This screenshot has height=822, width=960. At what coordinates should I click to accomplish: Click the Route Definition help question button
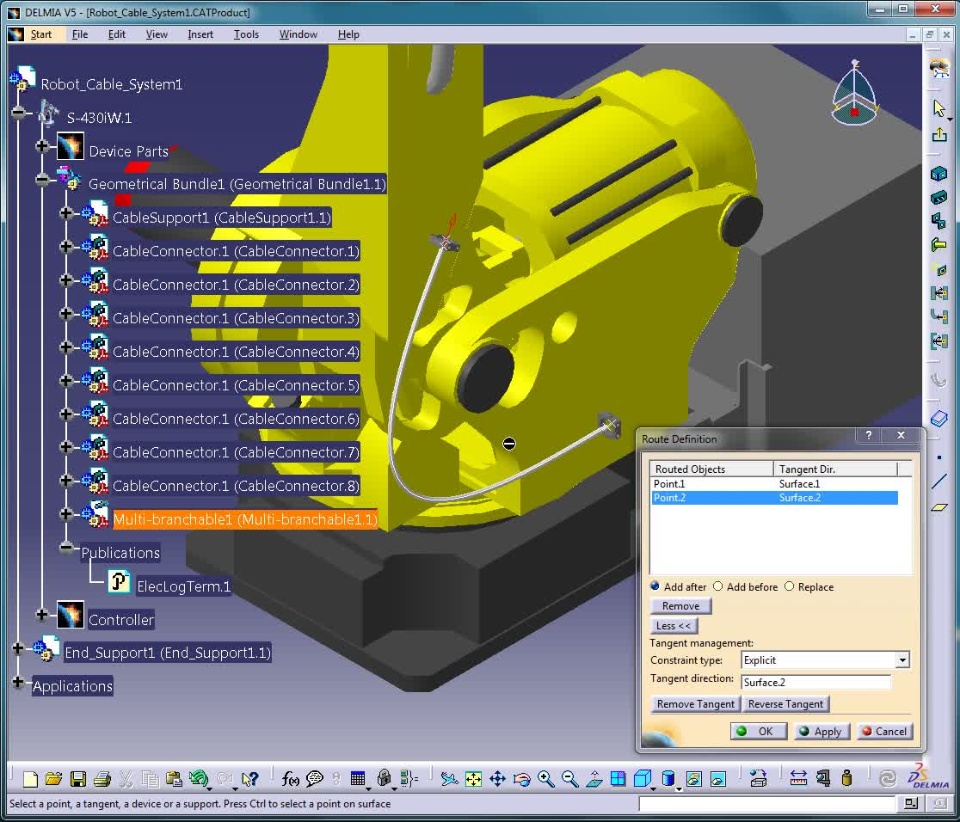click(x=868, y=435)
